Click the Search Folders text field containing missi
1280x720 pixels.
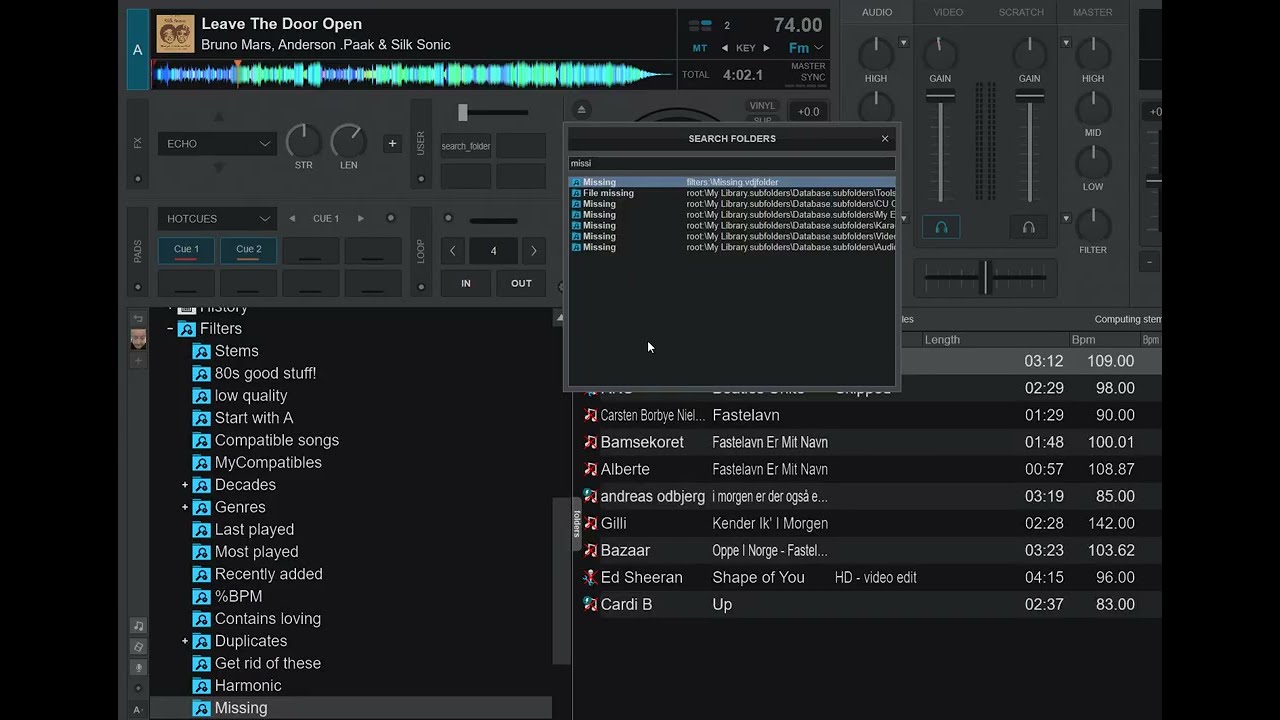[x=732, y=163]
